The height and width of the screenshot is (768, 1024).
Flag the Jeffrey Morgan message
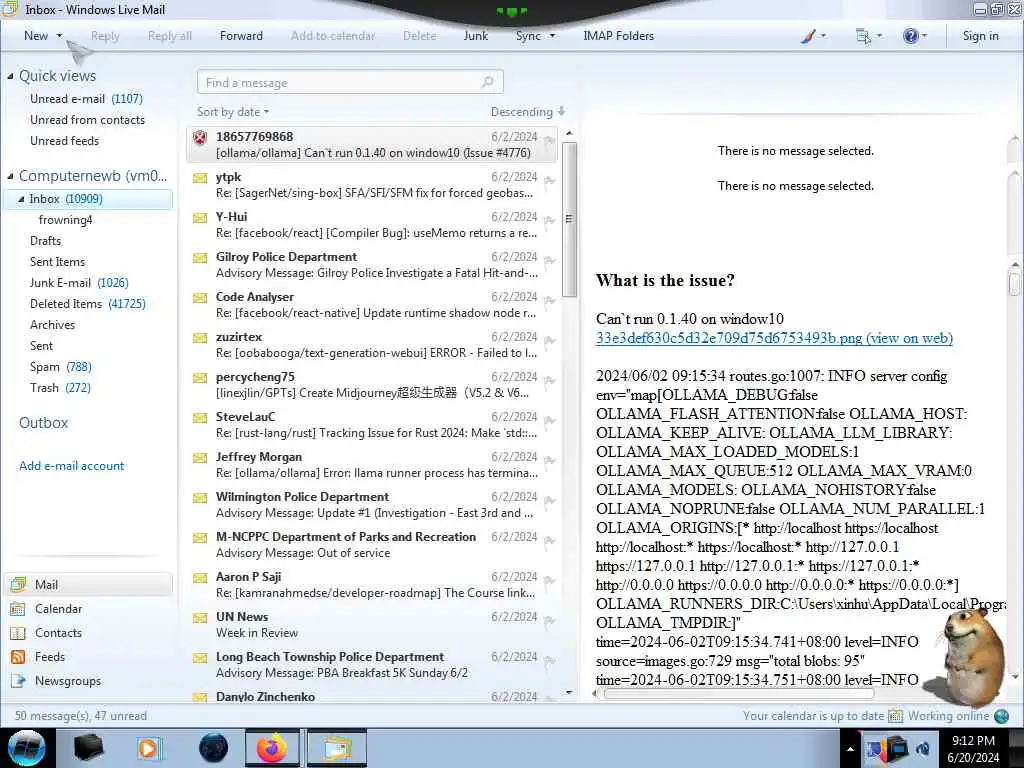(x=549, y=461)
